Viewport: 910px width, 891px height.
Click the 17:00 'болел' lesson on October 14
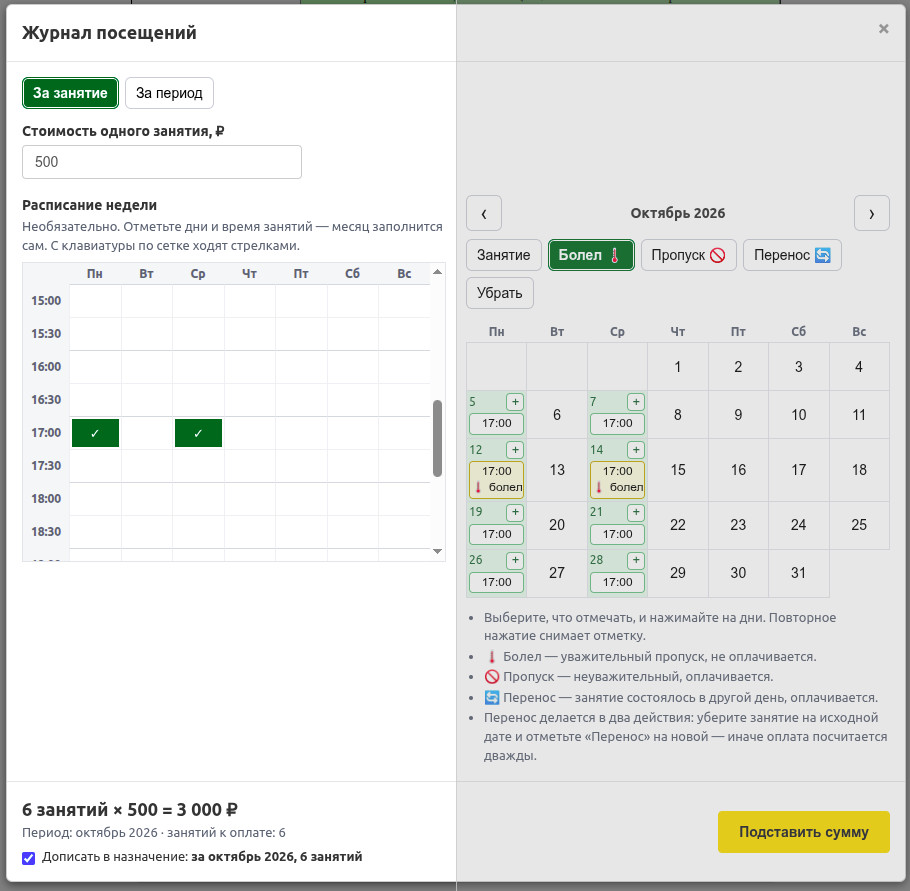tap(618, 479)
